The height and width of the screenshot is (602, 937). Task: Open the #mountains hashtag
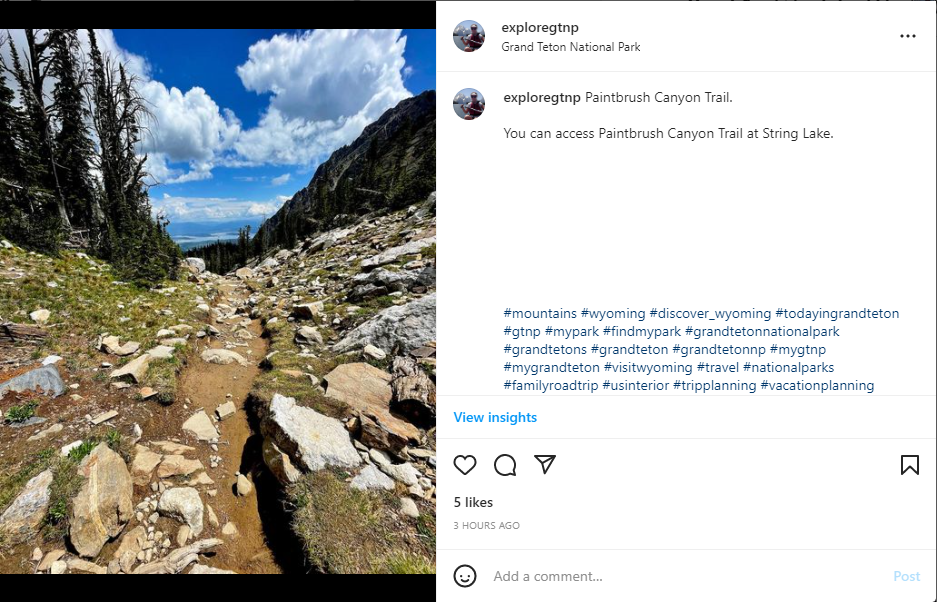pos(540,314)
